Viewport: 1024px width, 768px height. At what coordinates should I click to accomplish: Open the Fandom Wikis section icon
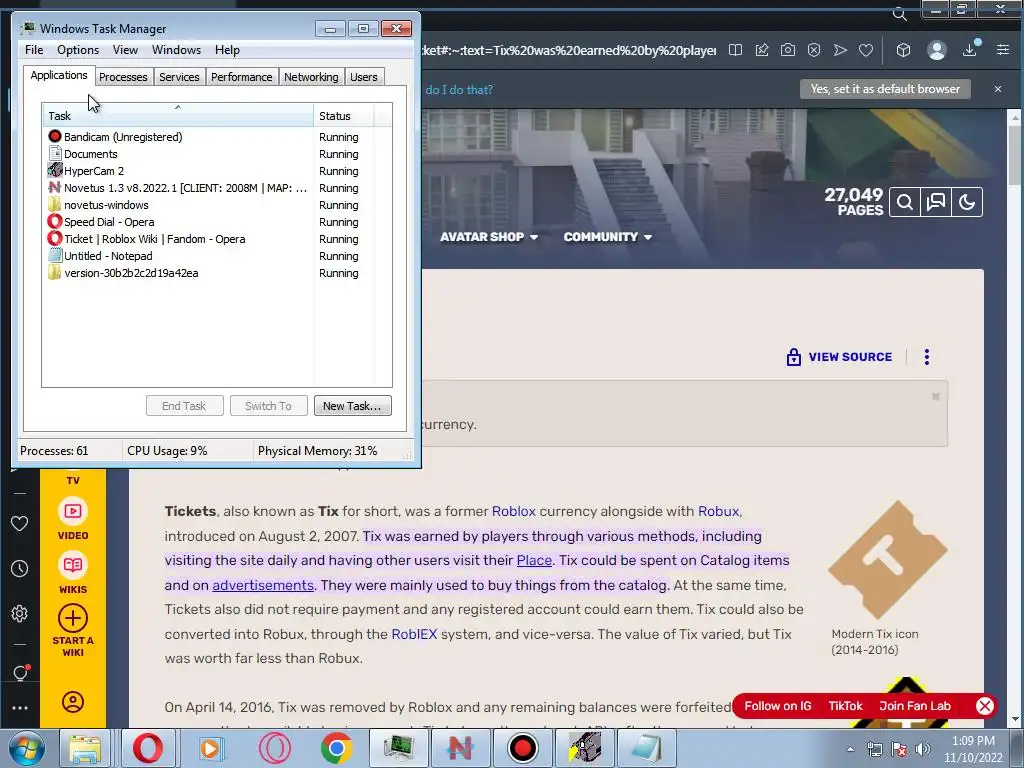(72, 566)
